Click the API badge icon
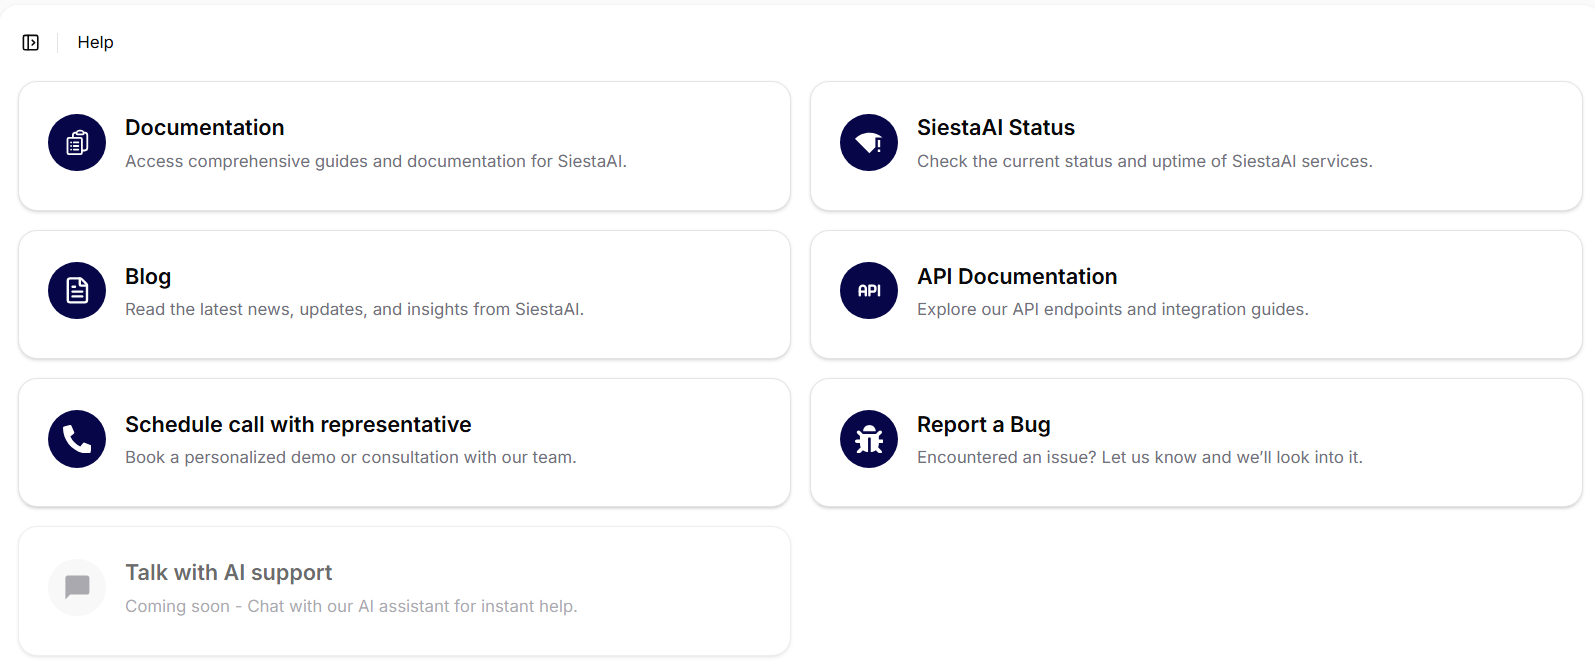1595x669 pixels. click(x=869, y=291)
